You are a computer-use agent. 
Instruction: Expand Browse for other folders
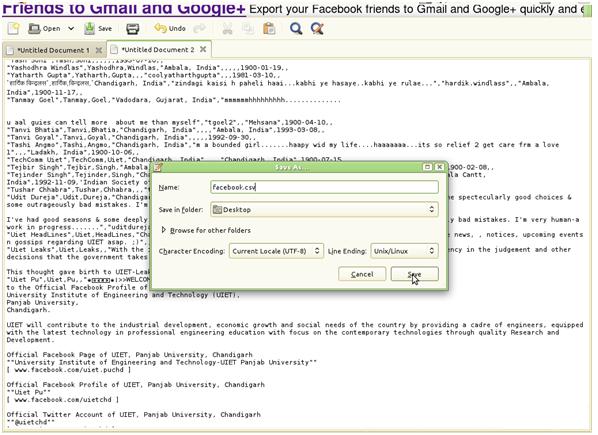point(206,230)
